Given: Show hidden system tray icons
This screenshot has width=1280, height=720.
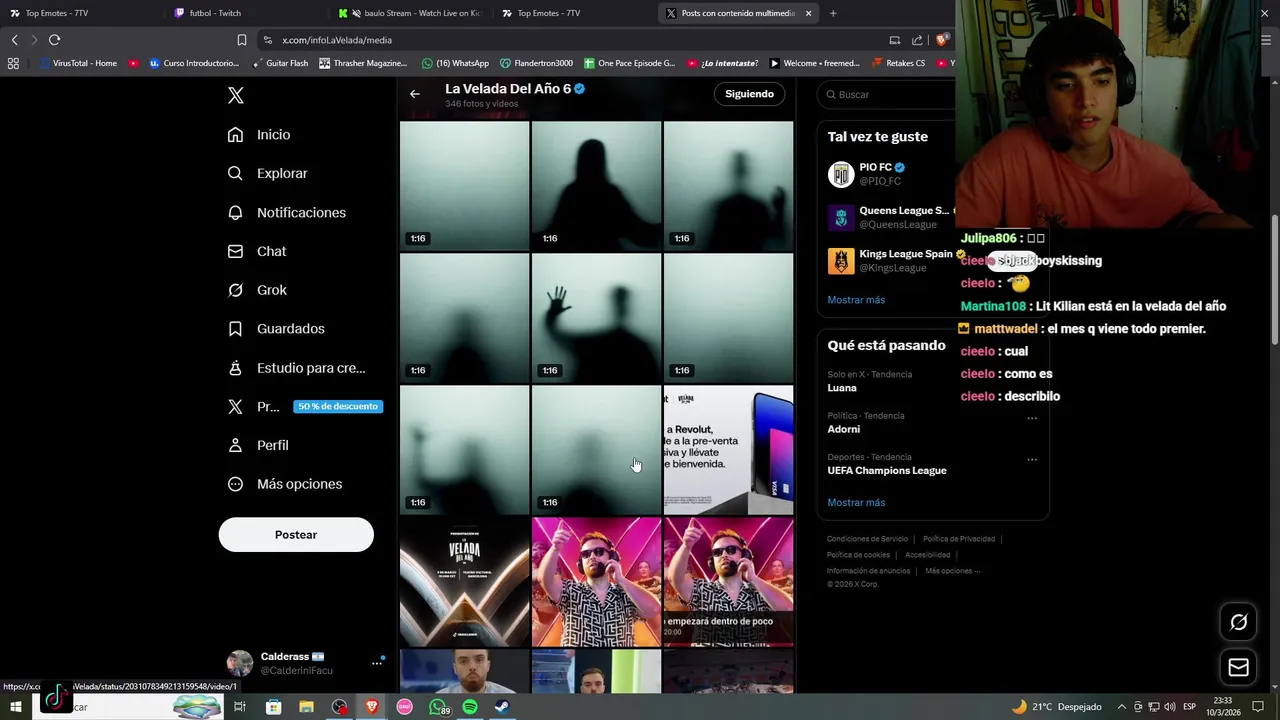Looking at the screenshot, I should [1121, 707].
